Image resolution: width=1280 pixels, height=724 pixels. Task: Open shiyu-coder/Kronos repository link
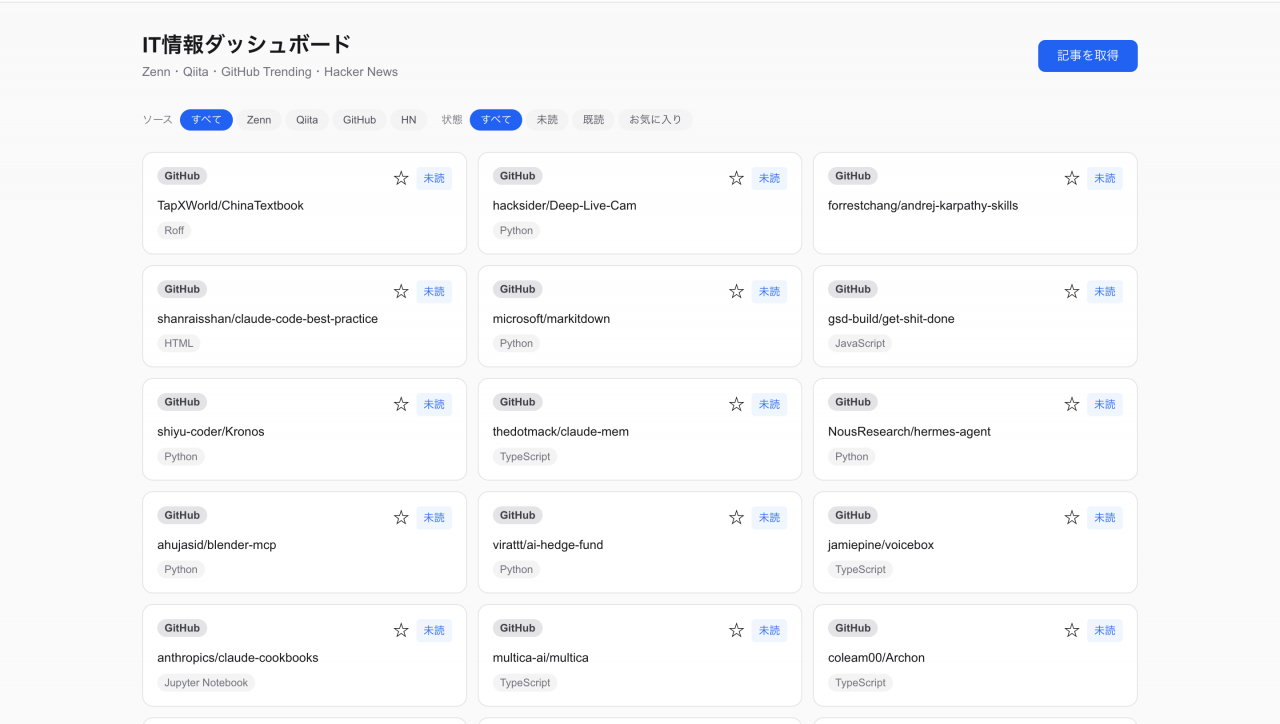coord(211,431)
